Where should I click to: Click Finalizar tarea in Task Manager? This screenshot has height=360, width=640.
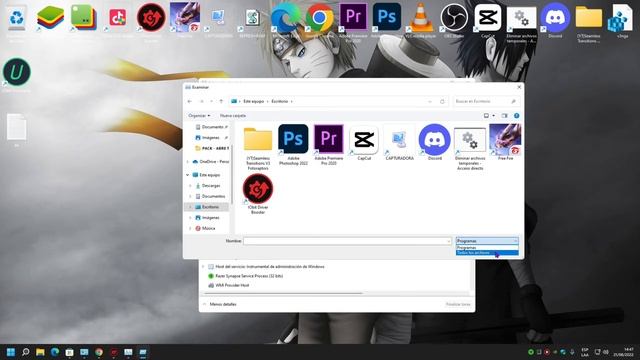(x=458, y=304)
